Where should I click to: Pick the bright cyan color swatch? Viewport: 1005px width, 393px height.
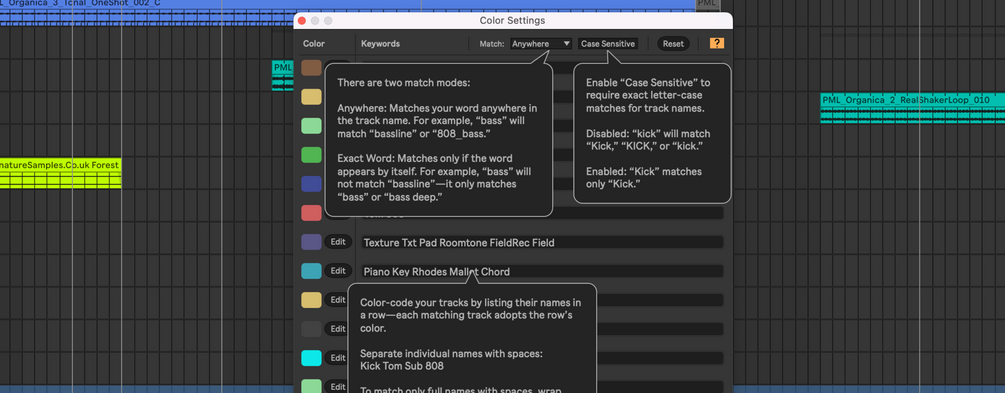tap(311, 358)
